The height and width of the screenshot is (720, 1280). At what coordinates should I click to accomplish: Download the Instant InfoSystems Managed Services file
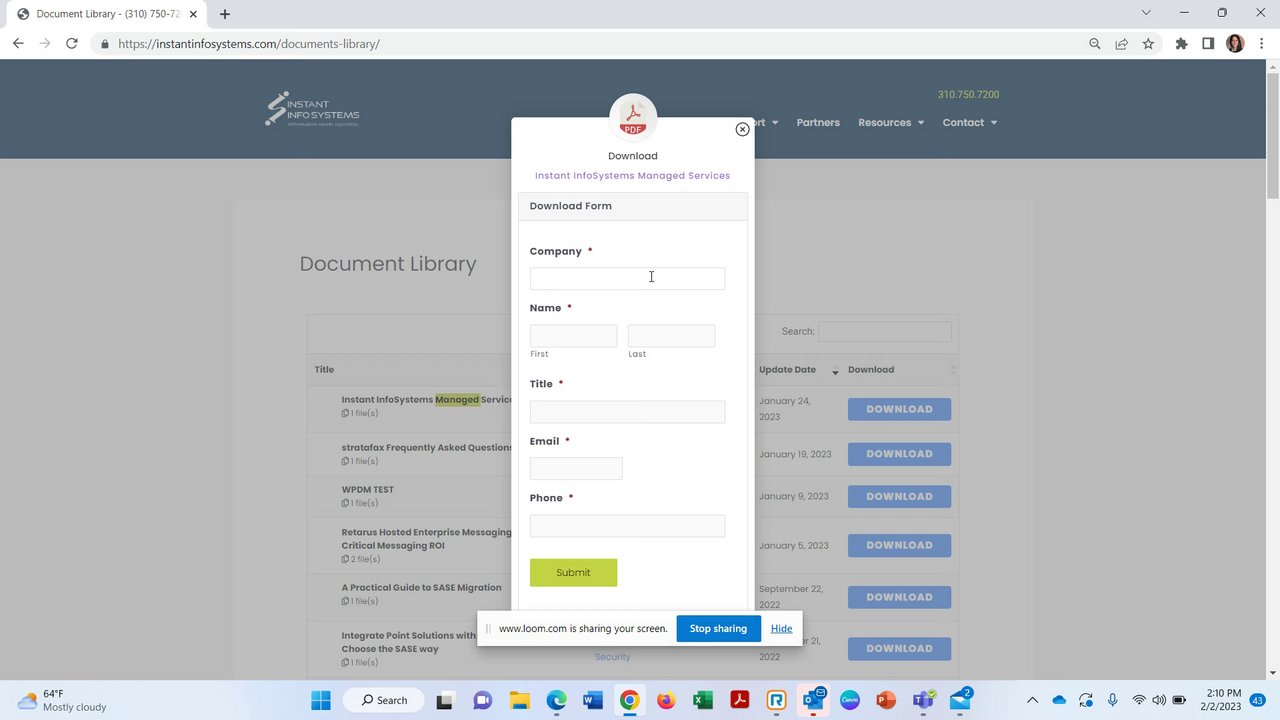(x=899, y=409)
